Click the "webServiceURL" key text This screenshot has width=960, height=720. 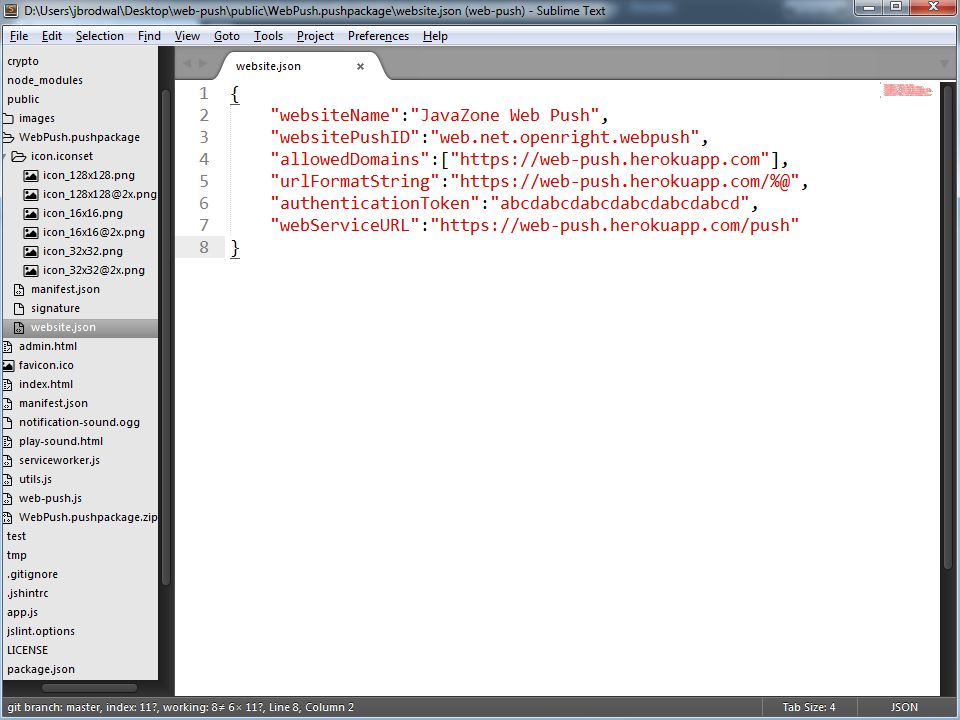point(345,225)
